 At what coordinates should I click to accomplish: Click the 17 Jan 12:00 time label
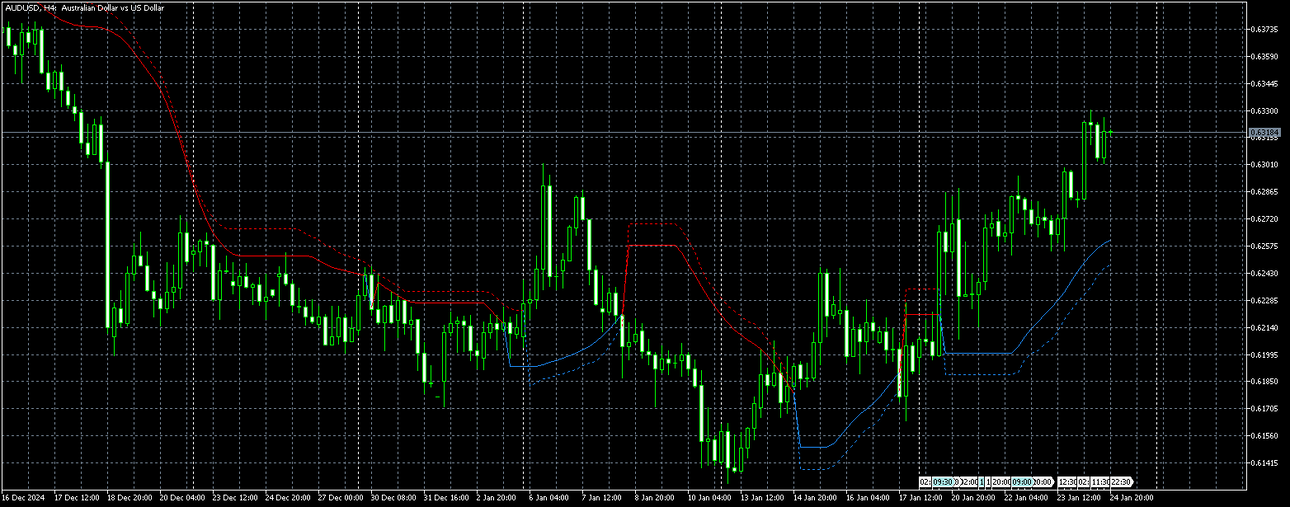(x=919, y=497)
